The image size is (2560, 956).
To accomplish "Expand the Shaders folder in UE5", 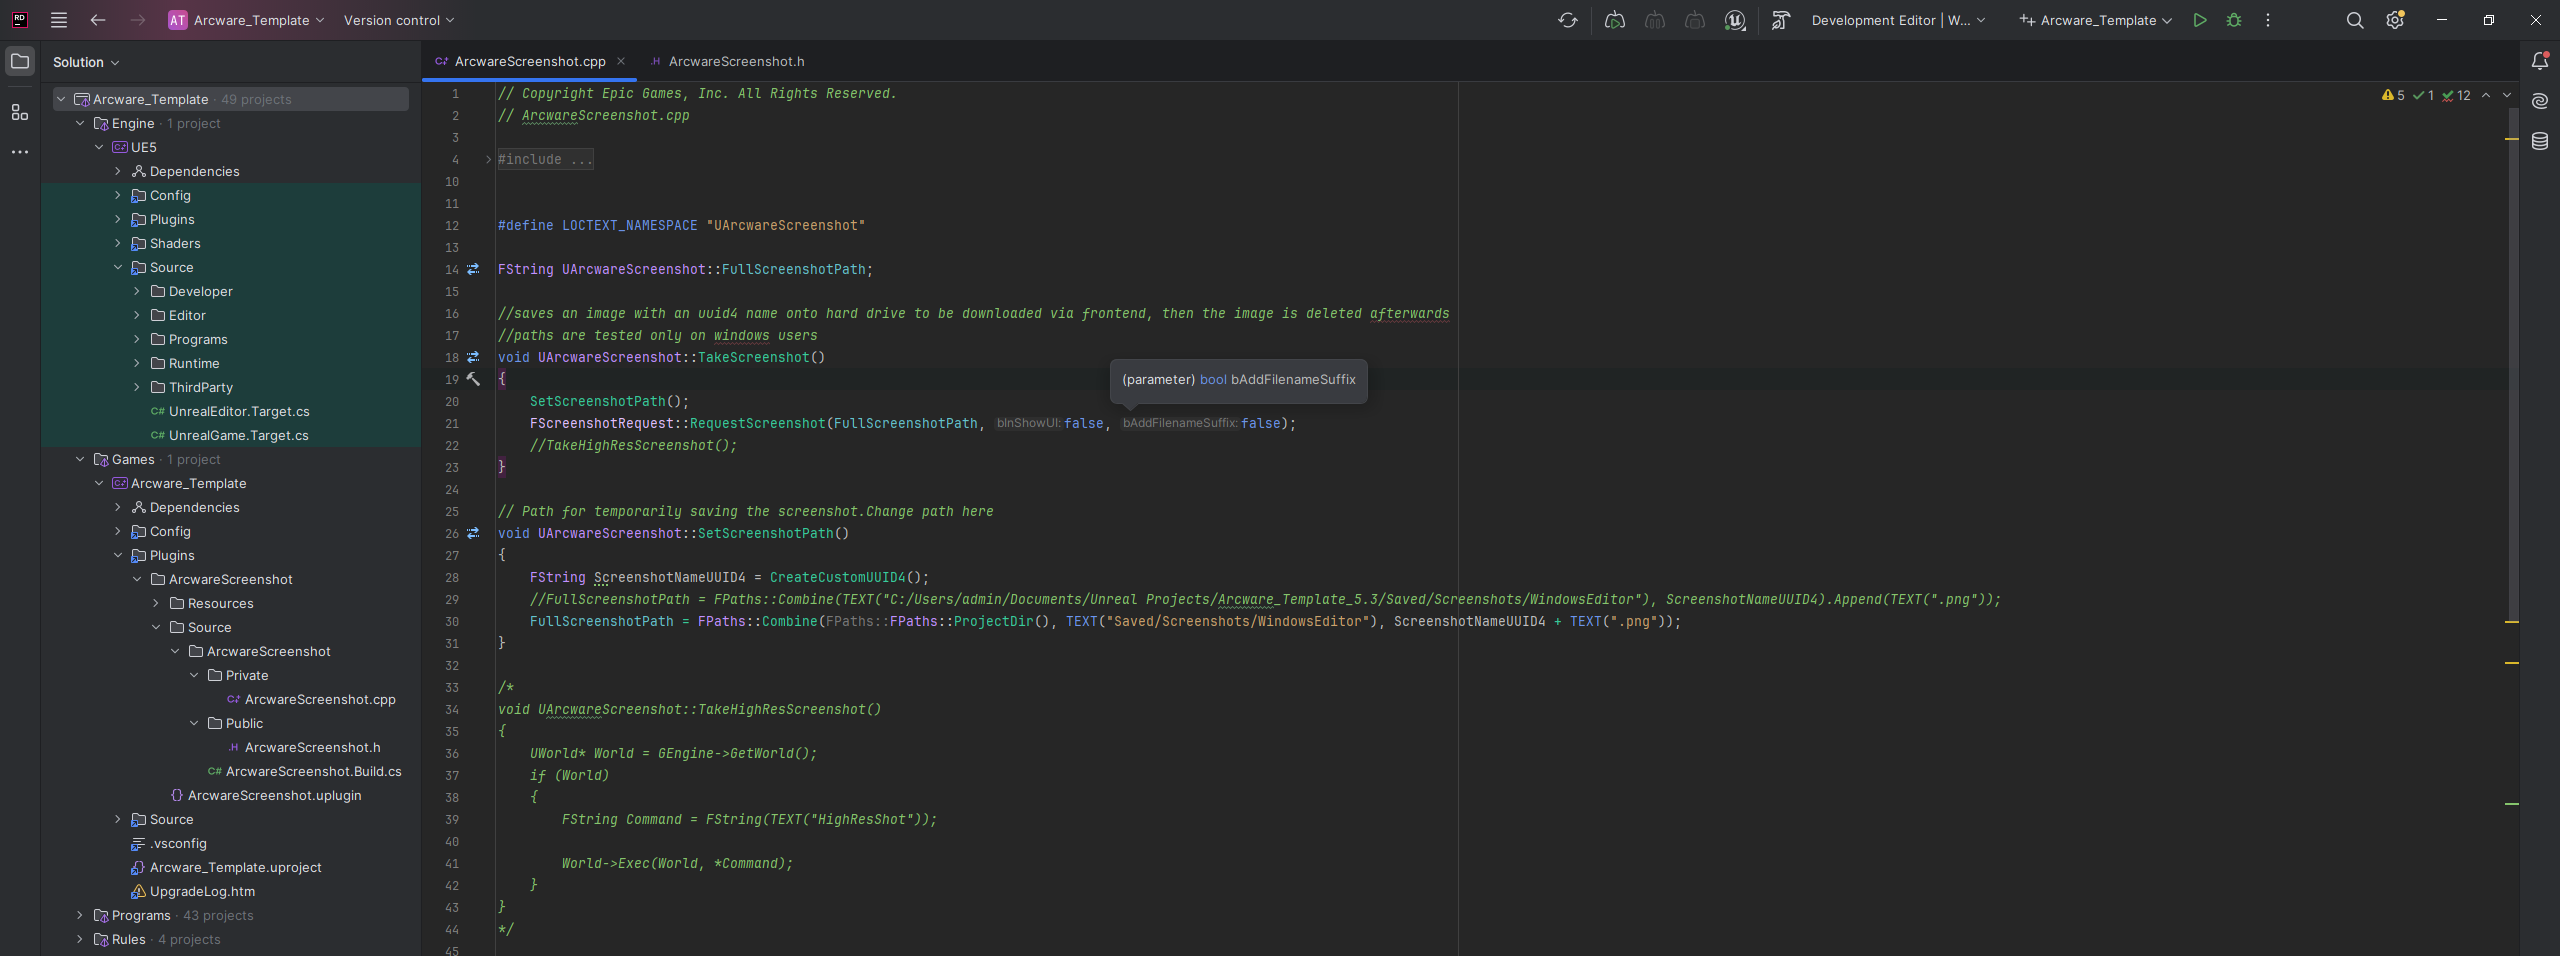I will tap(118, 244).
